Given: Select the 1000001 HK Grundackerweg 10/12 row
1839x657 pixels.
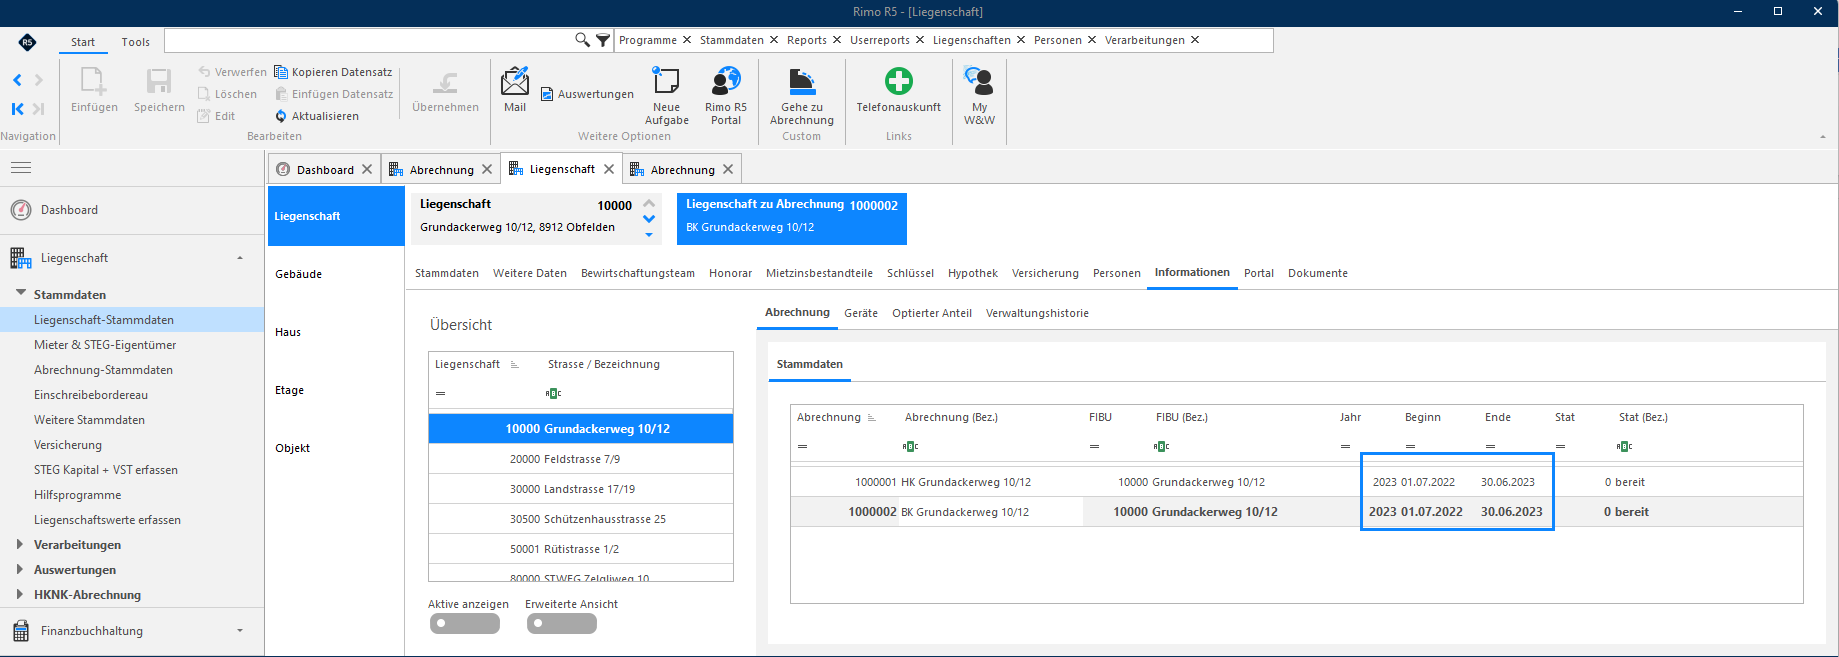Looking at the screenshot, I should [x=1297, y=482].
